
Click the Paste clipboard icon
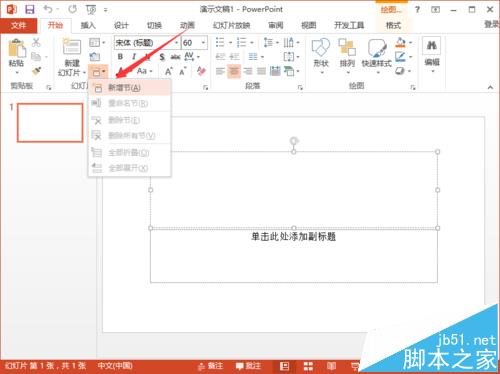tap(17, 48)
